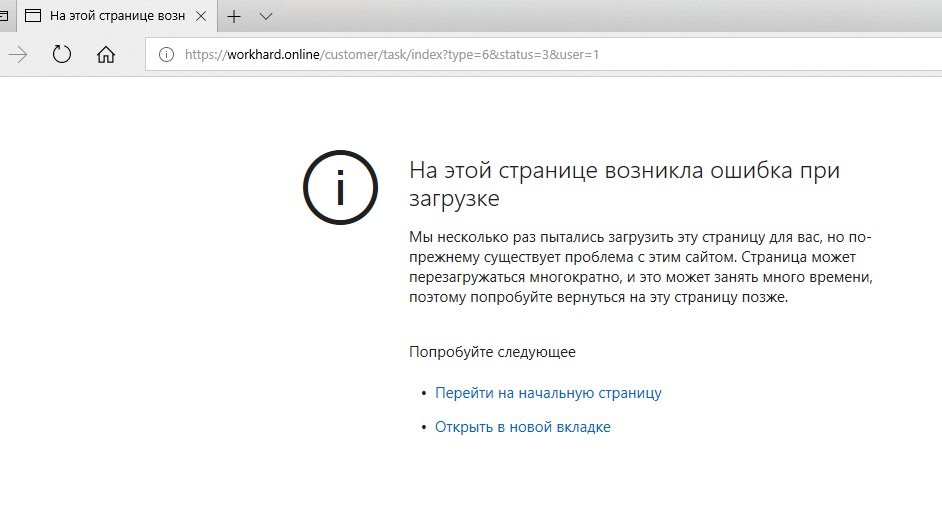Viewport: 942px width, 518px height.
Task: View site information icon in address bar
Action: pos(166,55)
